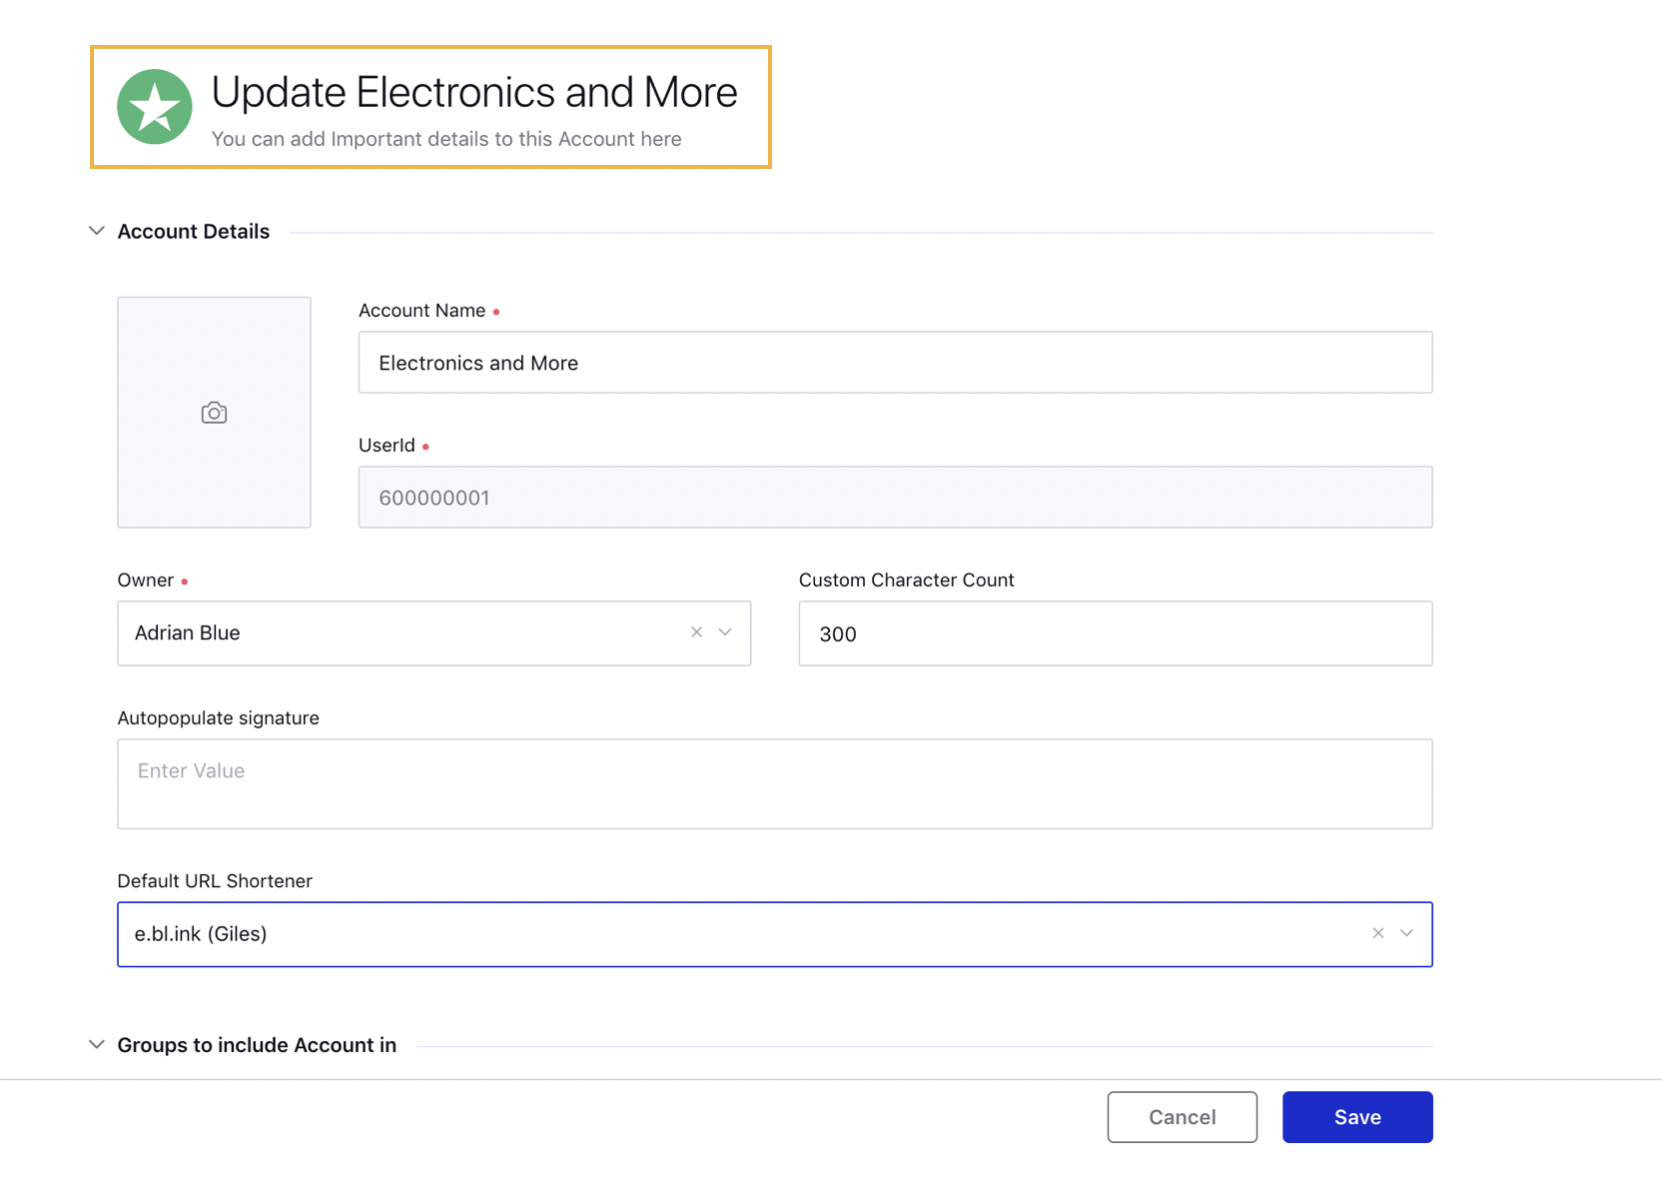Edit the Account Name field
Image resolution: width=1662 pixels, height=1200 pixels.
(895, 362)
